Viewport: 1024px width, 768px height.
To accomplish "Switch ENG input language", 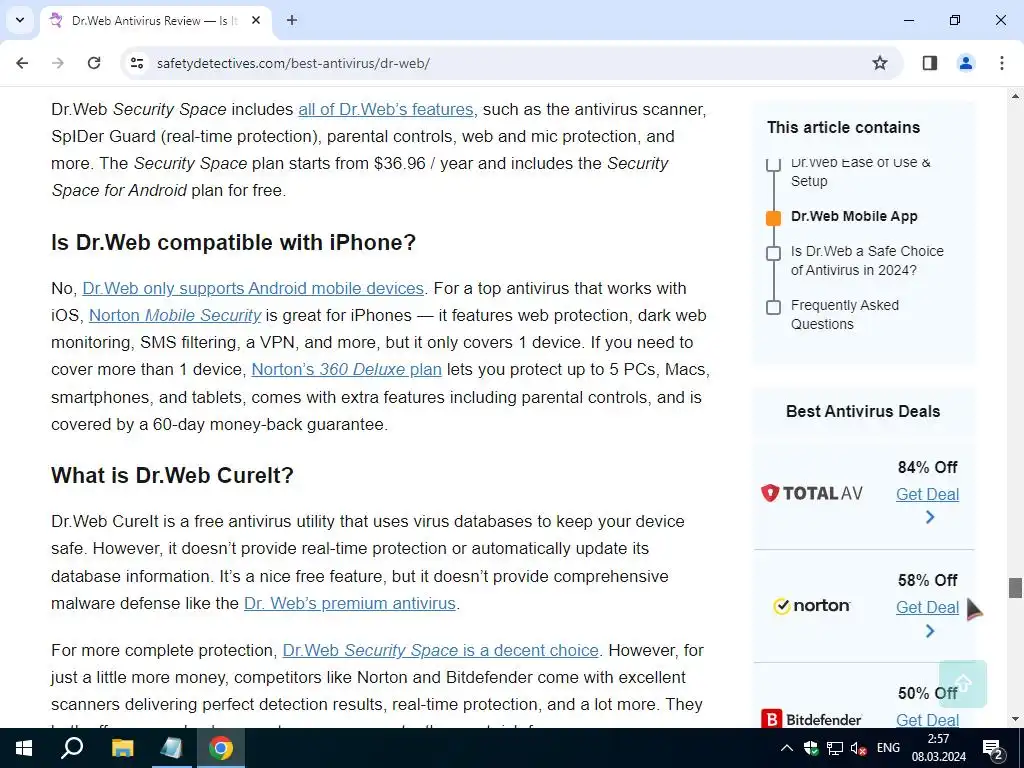I will tap(888, 748).
